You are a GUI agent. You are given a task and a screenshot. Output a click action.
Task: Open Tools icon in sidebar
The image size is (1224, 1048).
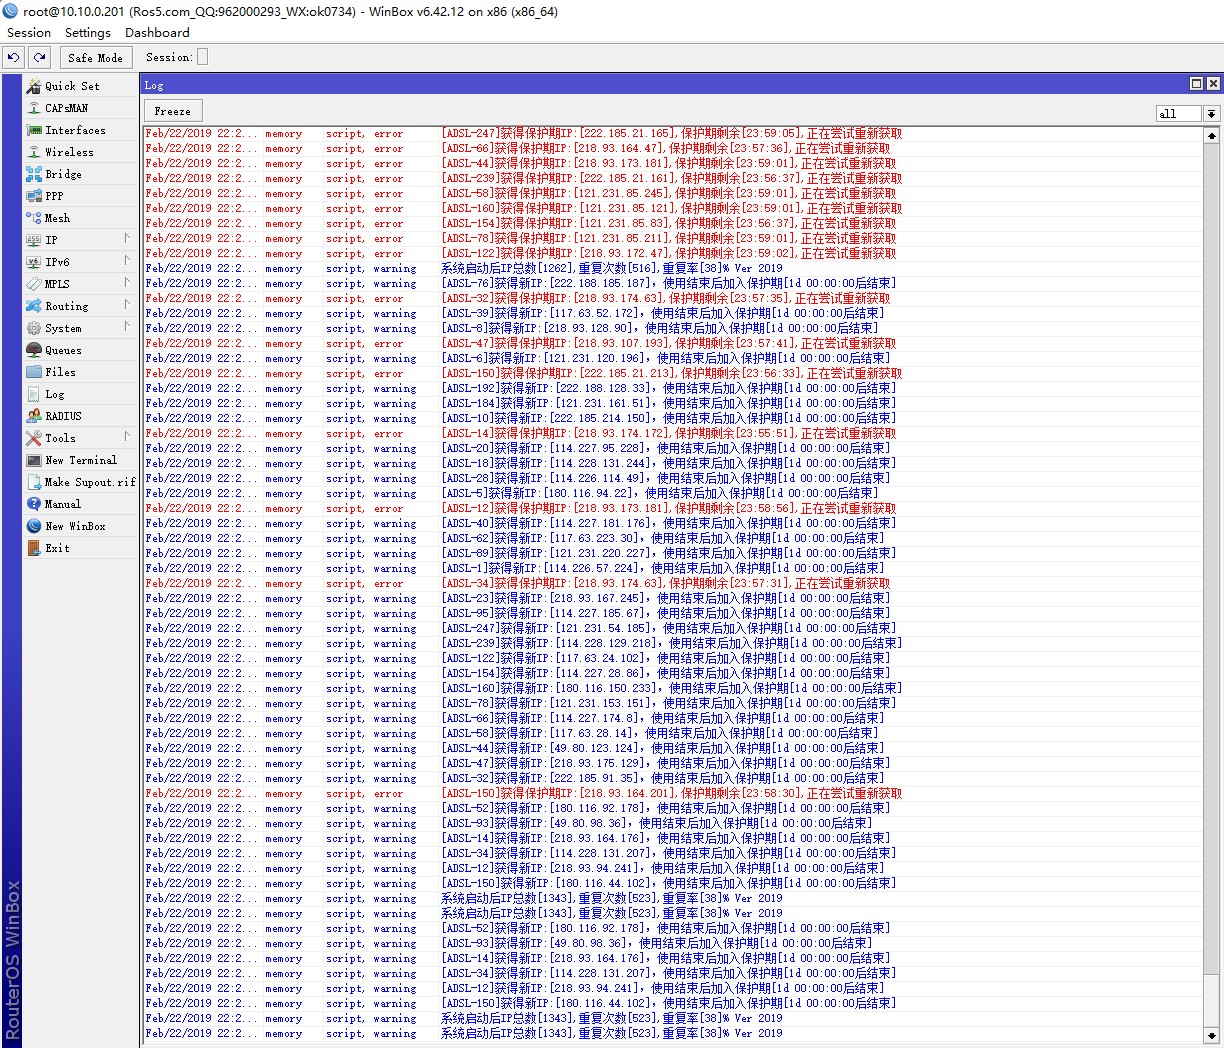point(34,438)
